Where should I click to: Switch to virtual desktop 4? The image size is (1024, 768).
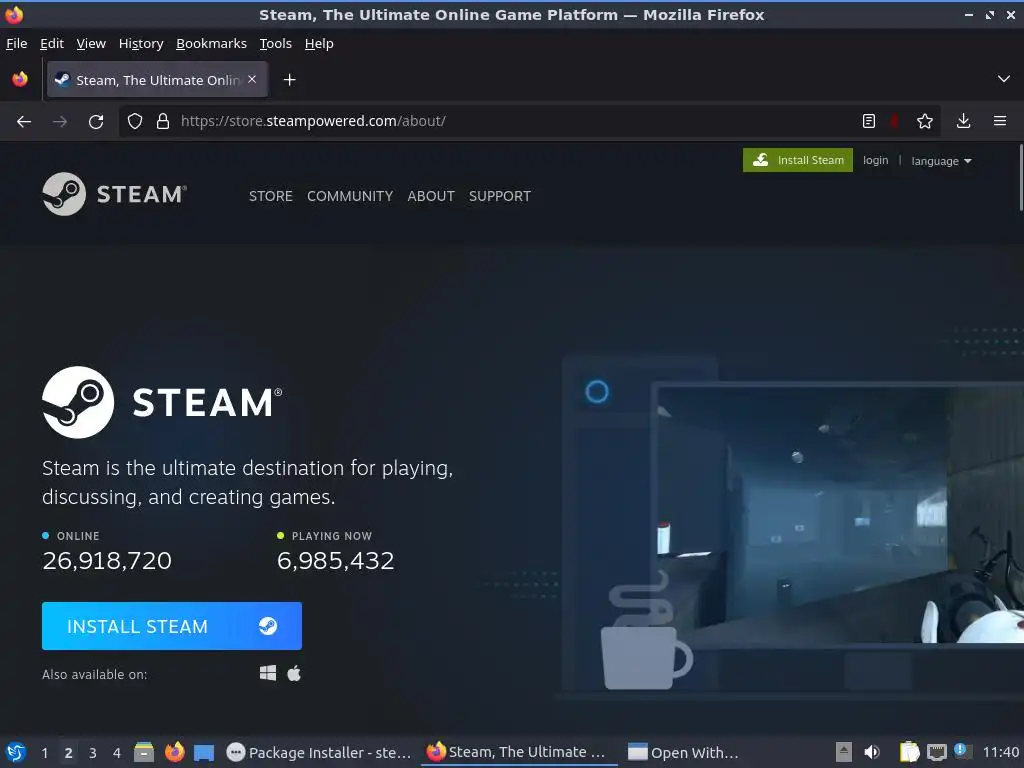tap(117, 753)
